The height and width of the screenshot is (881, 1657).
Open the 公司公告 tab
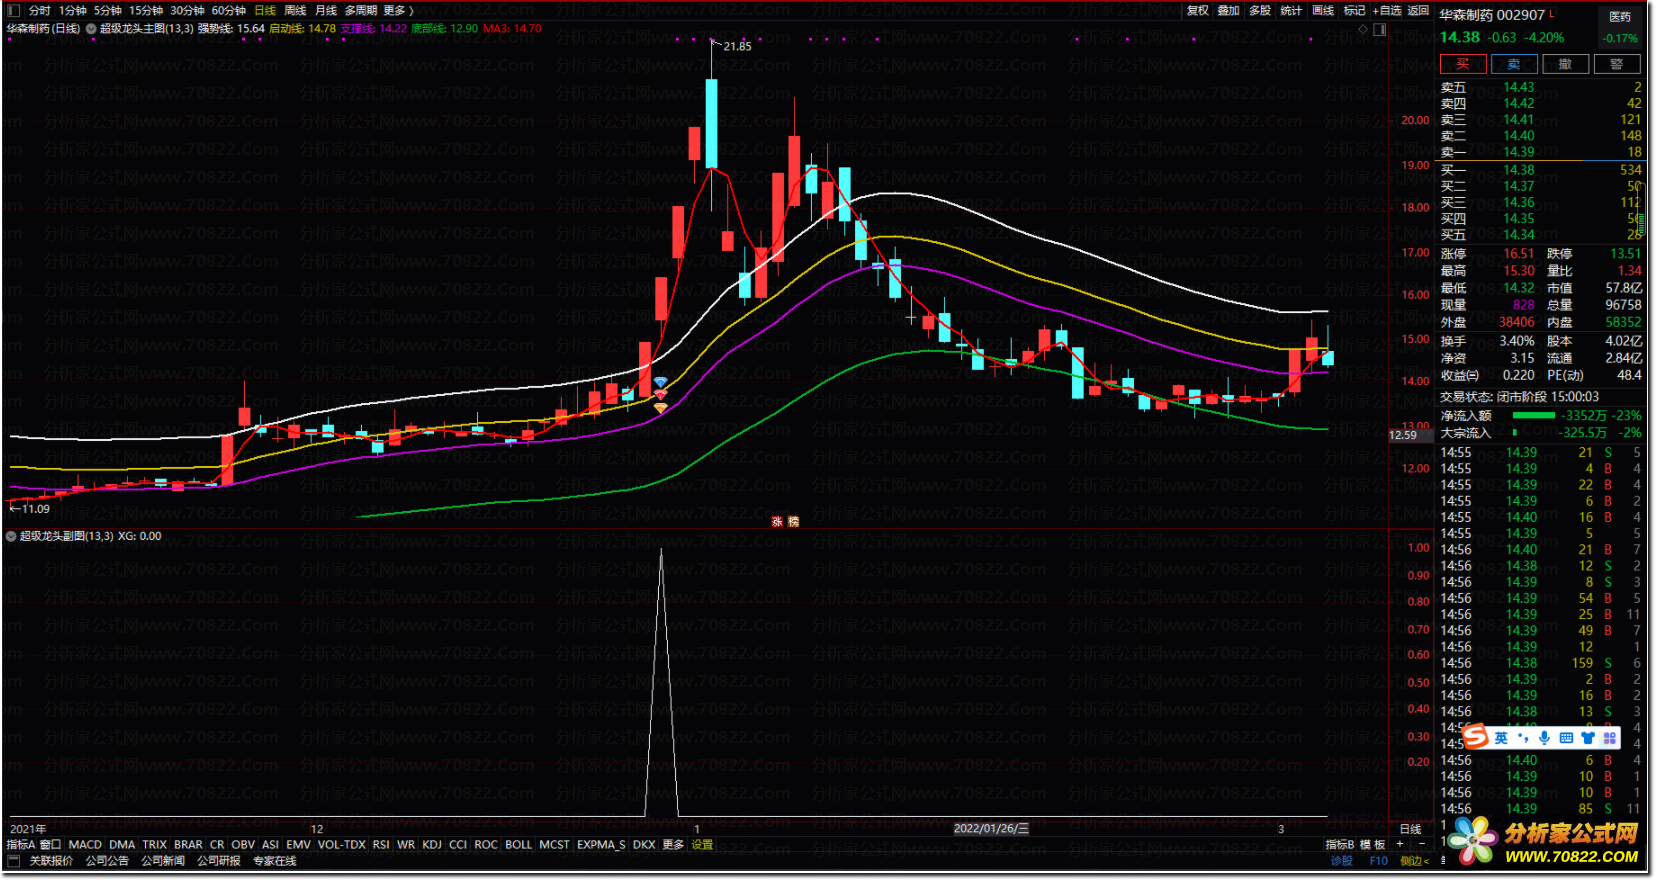pos(107,862)
